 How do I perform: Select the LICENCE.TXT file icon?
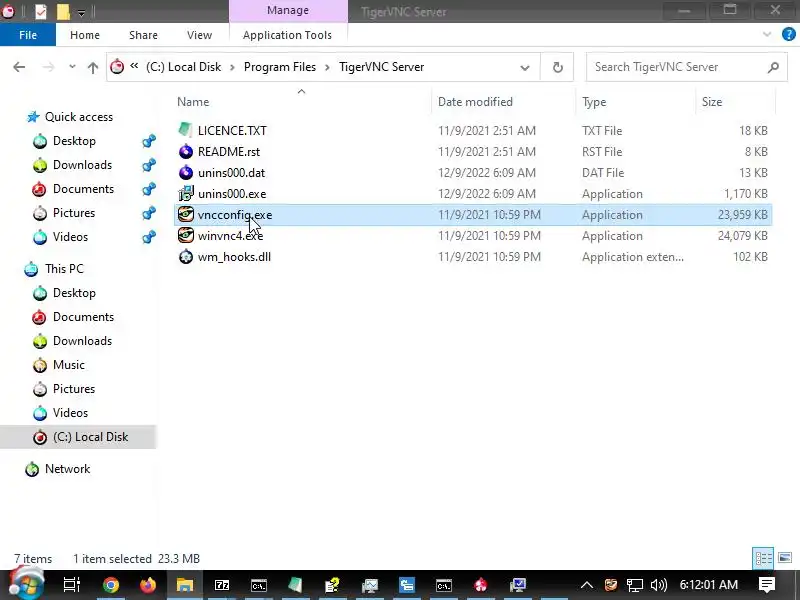click(186, 130)
